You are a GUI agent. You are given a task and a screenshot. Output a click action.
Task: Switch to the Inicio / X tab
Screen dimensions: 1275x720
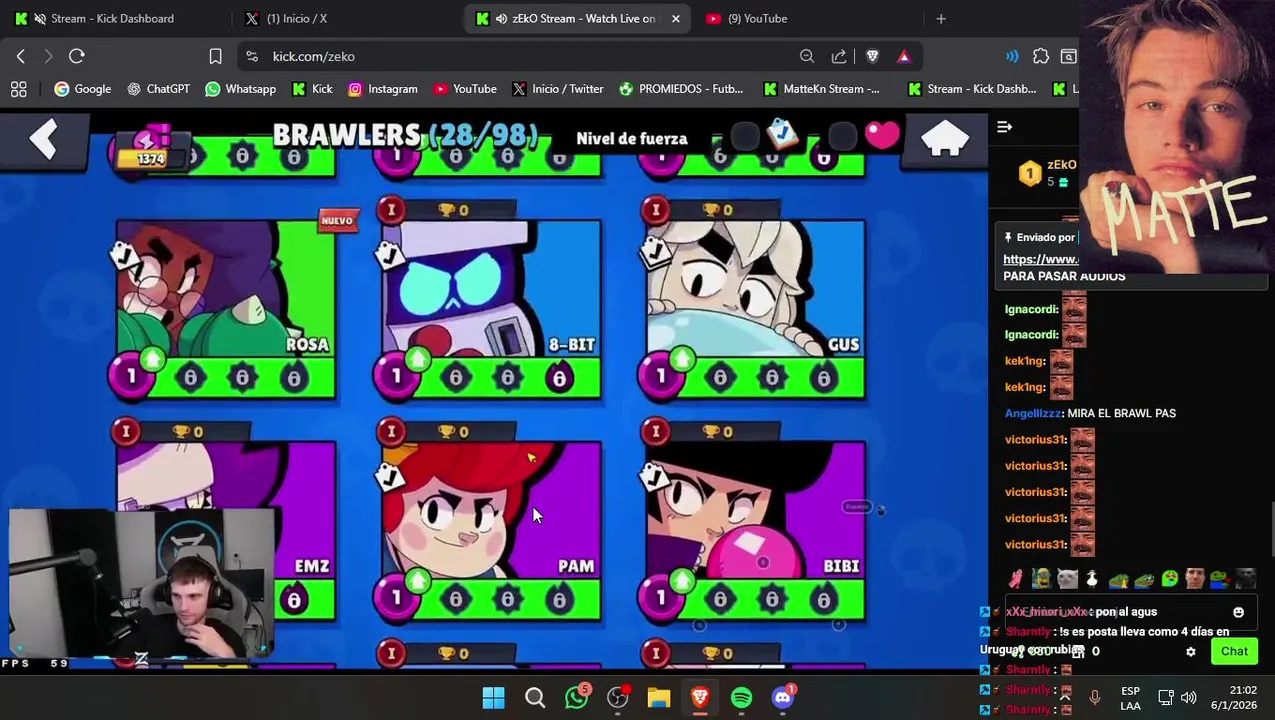click(345, 18)
